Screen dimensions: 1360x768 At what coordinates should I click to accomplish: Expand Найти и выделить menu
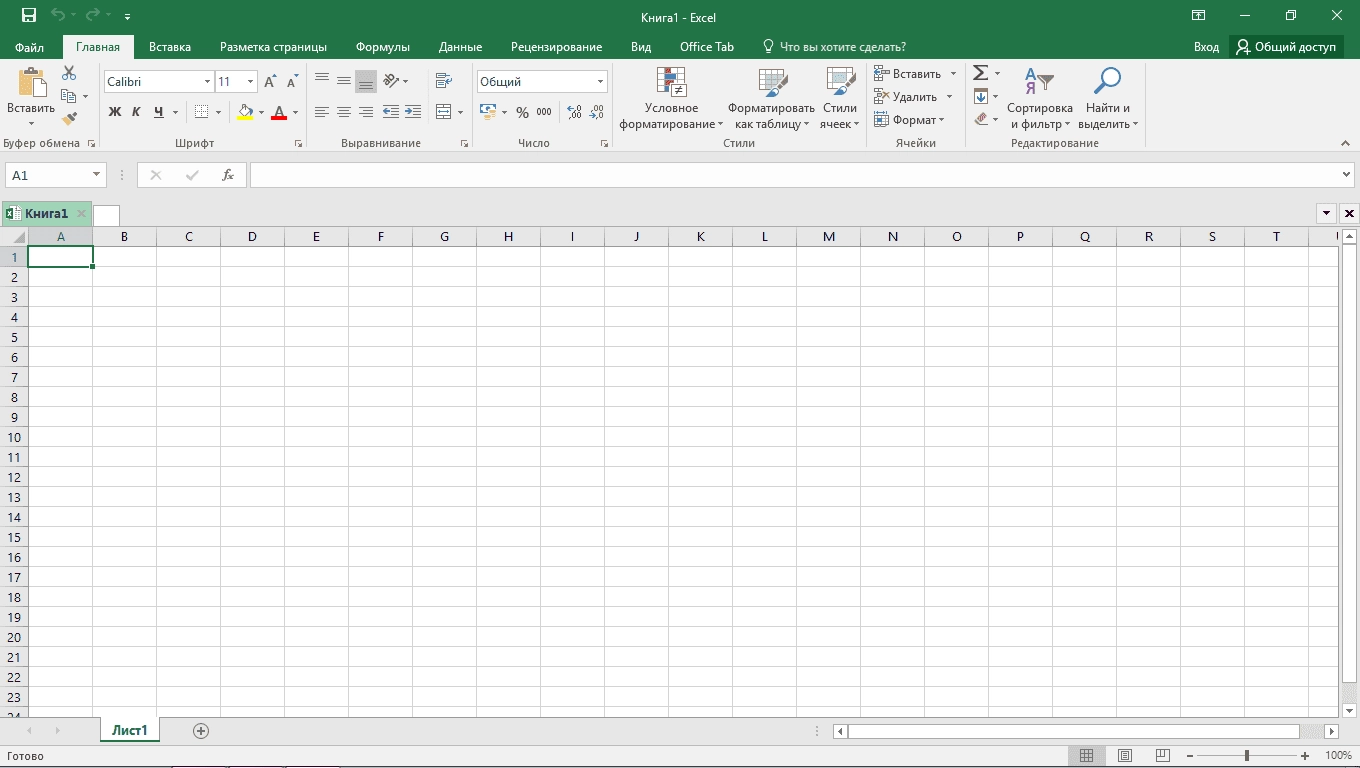[1108, 98]
